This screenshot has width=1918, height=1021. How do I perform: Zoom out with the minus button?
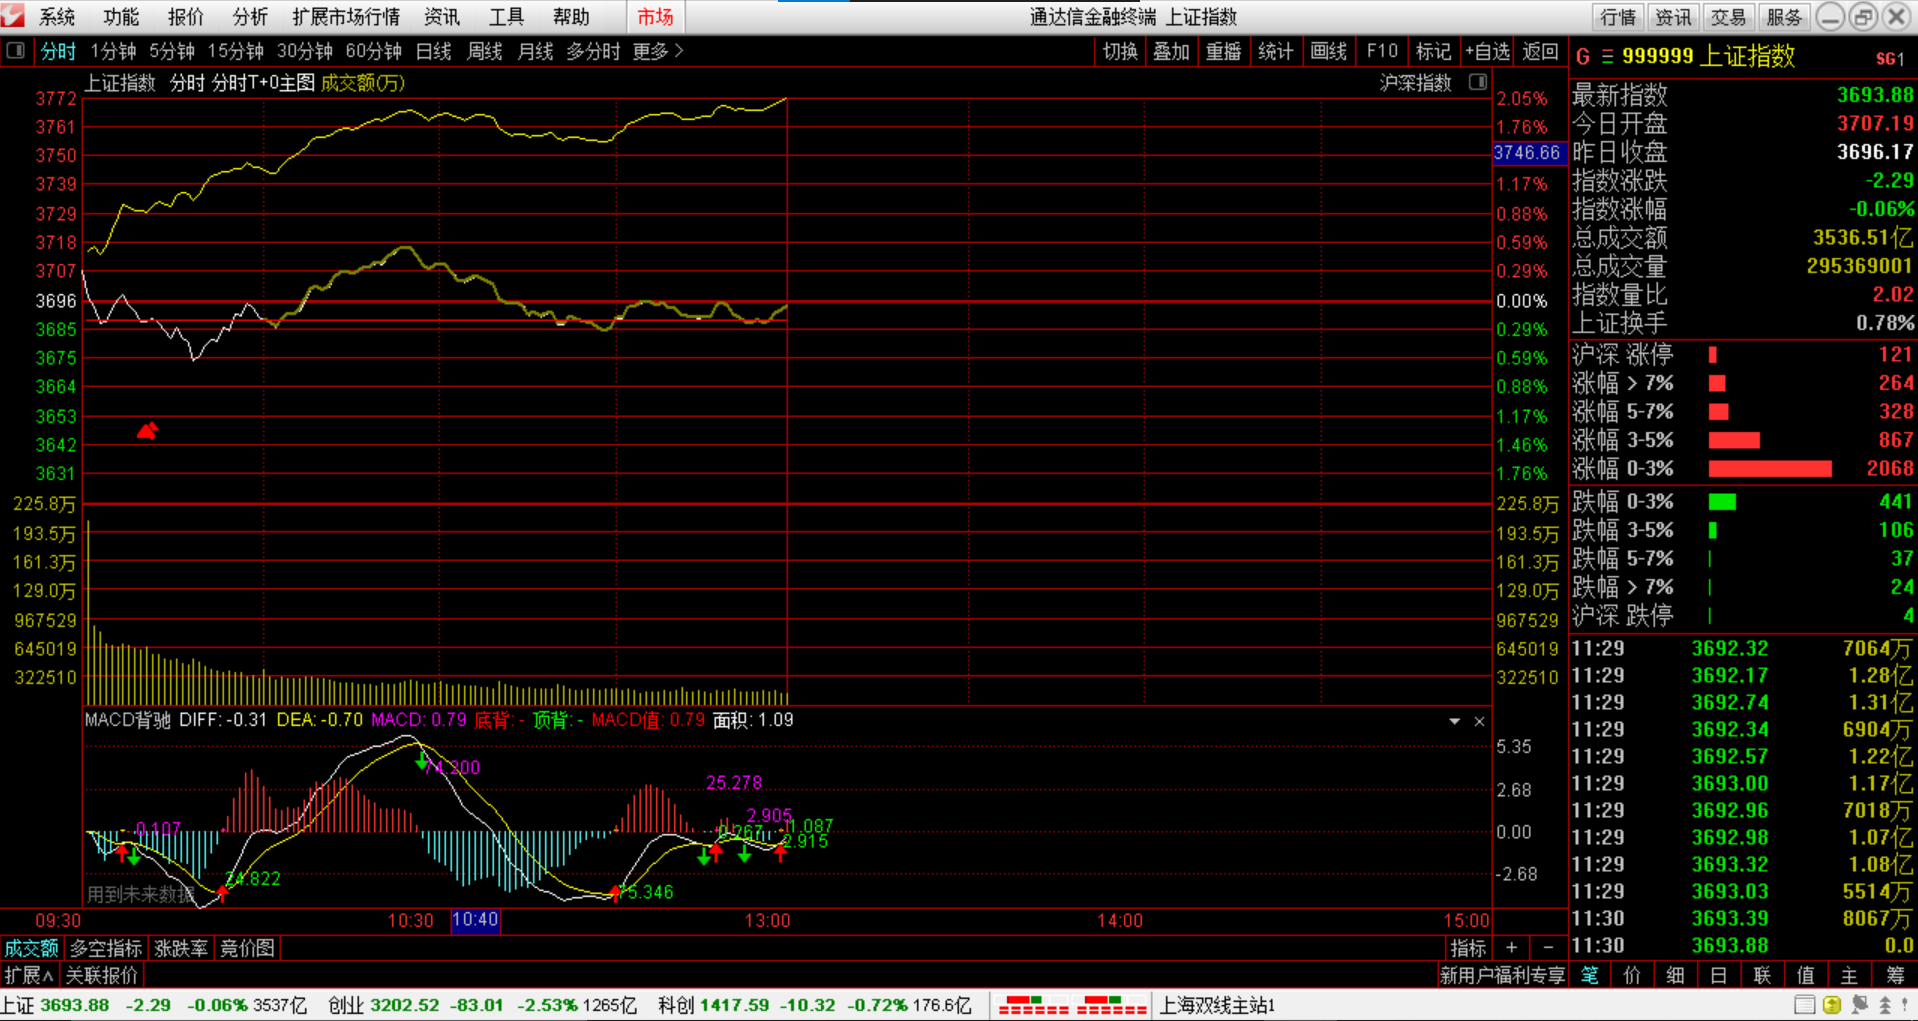(1548, 947)
